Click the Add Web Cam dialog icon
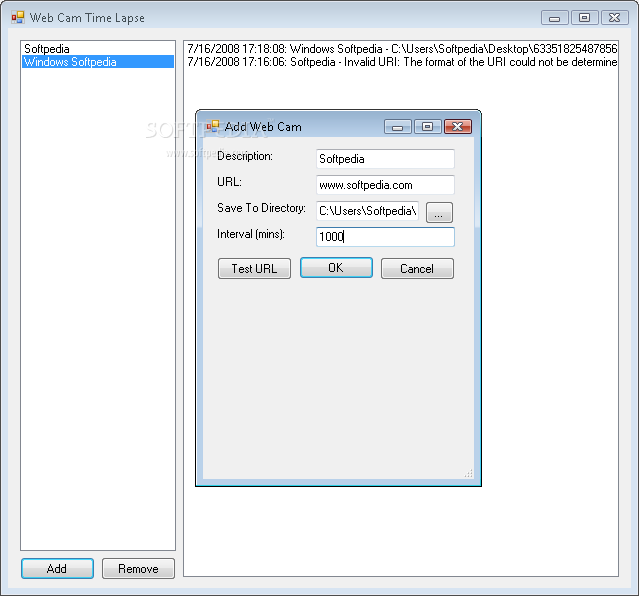 click(x=213, y=126)
